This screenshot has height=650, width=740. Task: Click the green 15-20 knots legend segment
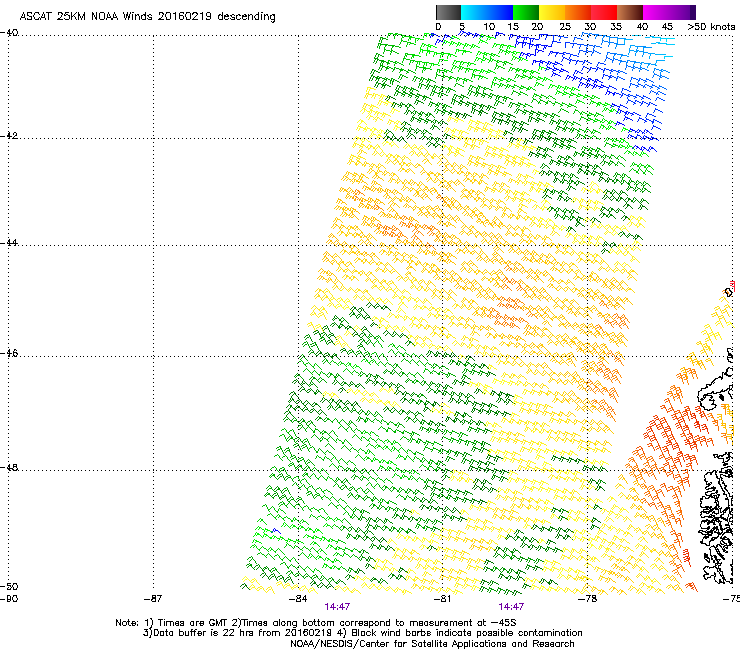click(x=526, y=12)
